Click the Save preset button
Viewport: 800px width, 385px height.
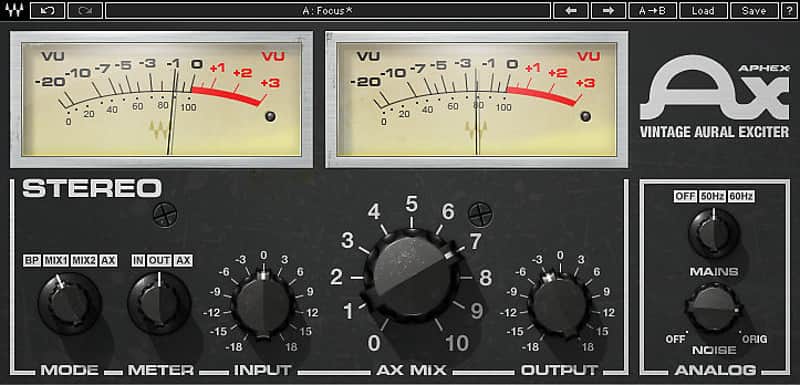[x=754, y=10]
